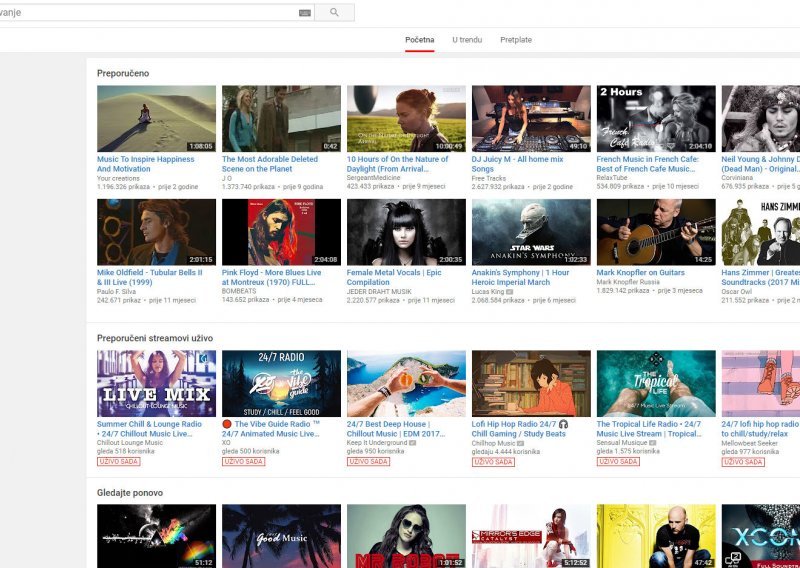Open Music To Inspire Happiness And Motivation title

click(145, 164)
